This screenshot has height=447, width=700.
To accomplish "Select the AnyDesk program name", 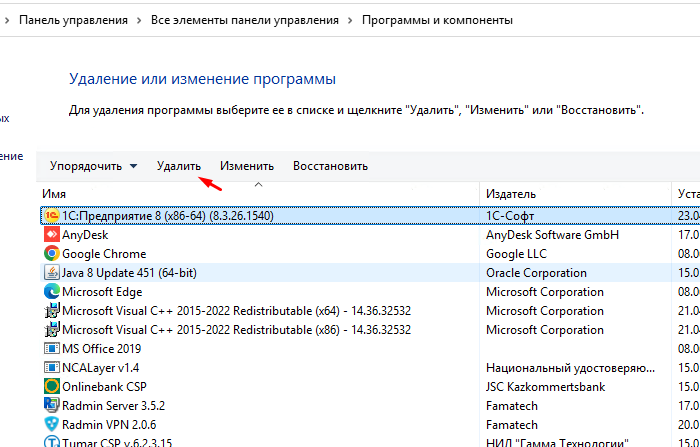I will tap(85, 235).
